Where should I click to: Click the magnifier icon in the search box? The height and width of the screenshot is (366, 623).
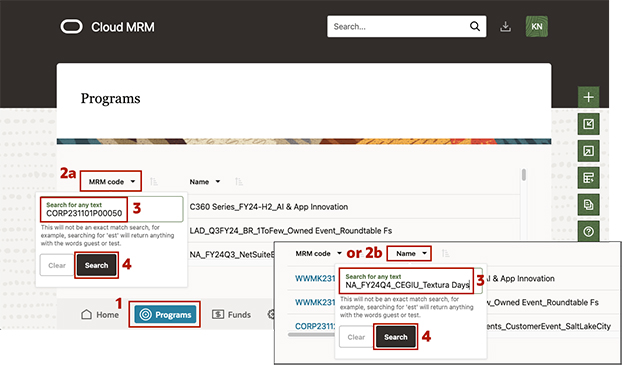click(x=475, y=26)
